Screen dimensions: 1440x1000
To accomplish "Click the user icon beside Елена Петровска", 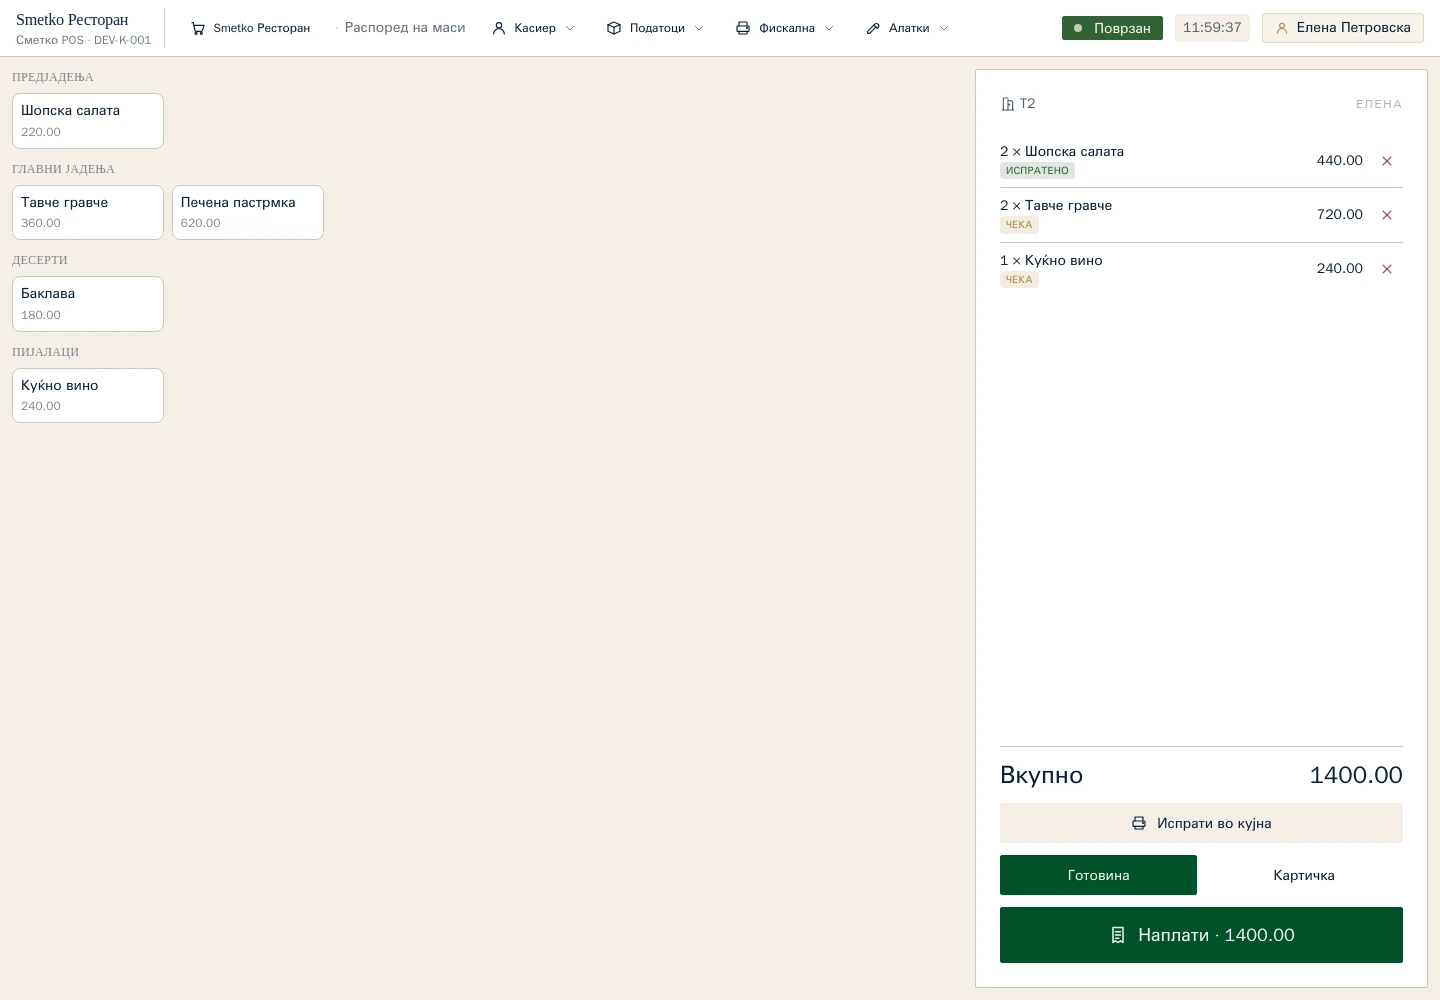I will point(1282,28).
